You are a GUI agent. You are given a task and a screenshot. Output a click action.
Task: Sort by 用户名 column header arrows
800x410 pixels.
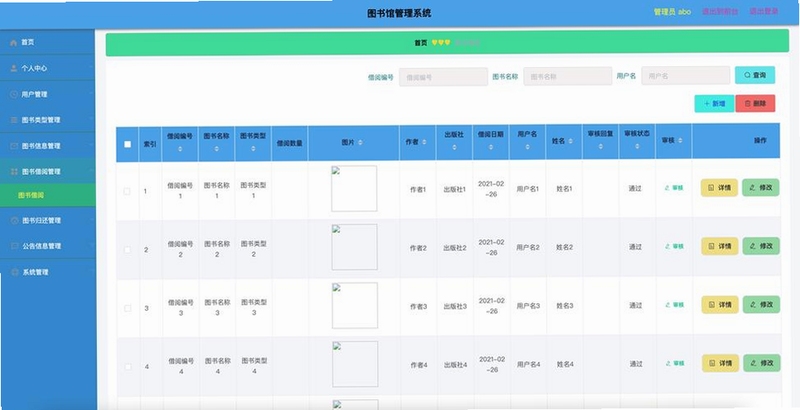(527, 147)
